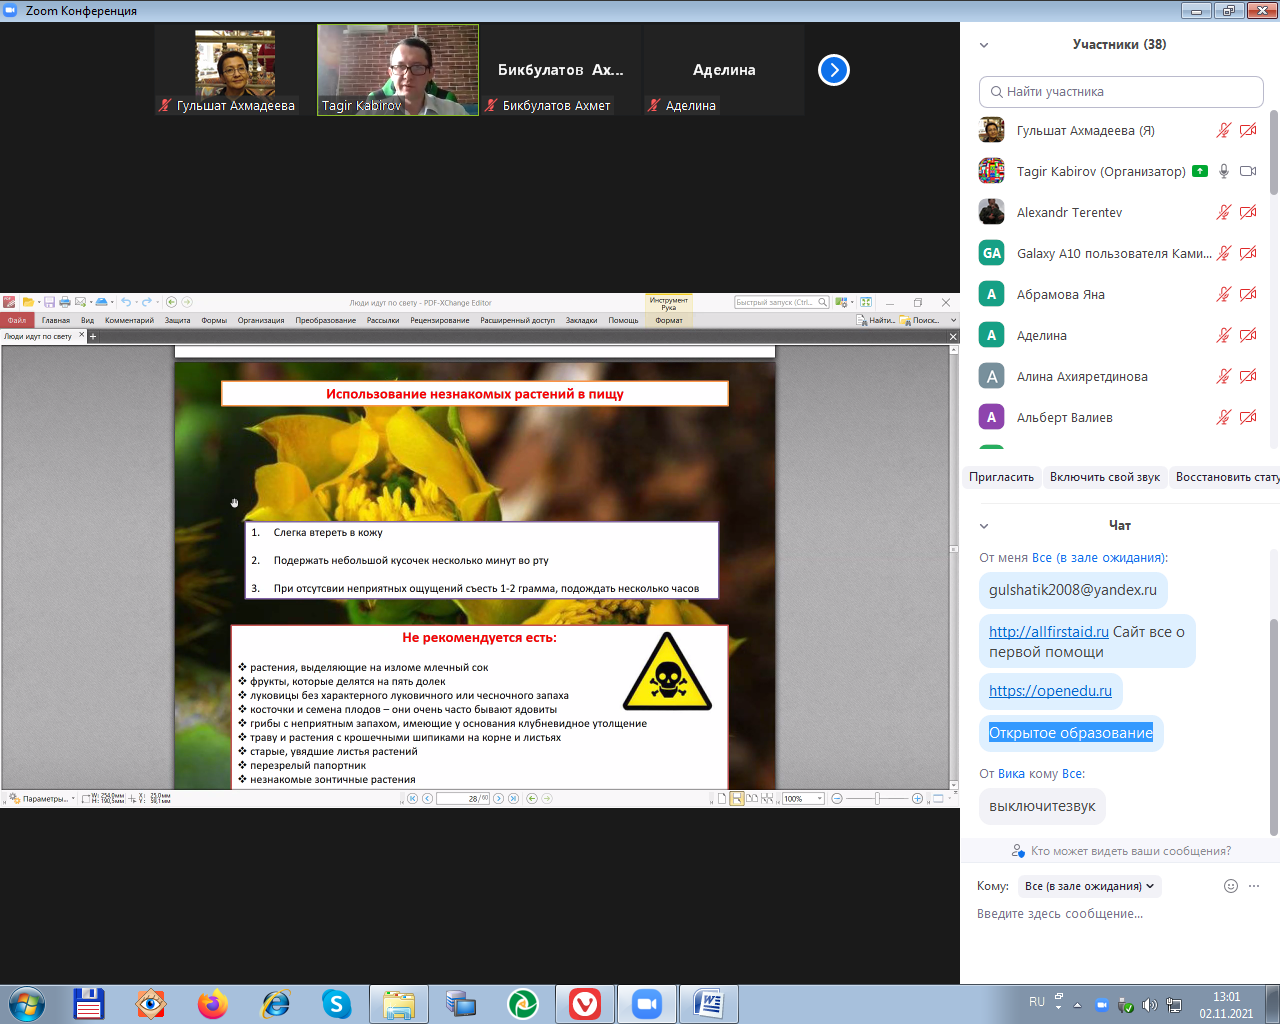The height and width of the screenshot is (1024, 1280).
Task: Click the next participants arrow in video strip
Action: click(x=833, y=70)
